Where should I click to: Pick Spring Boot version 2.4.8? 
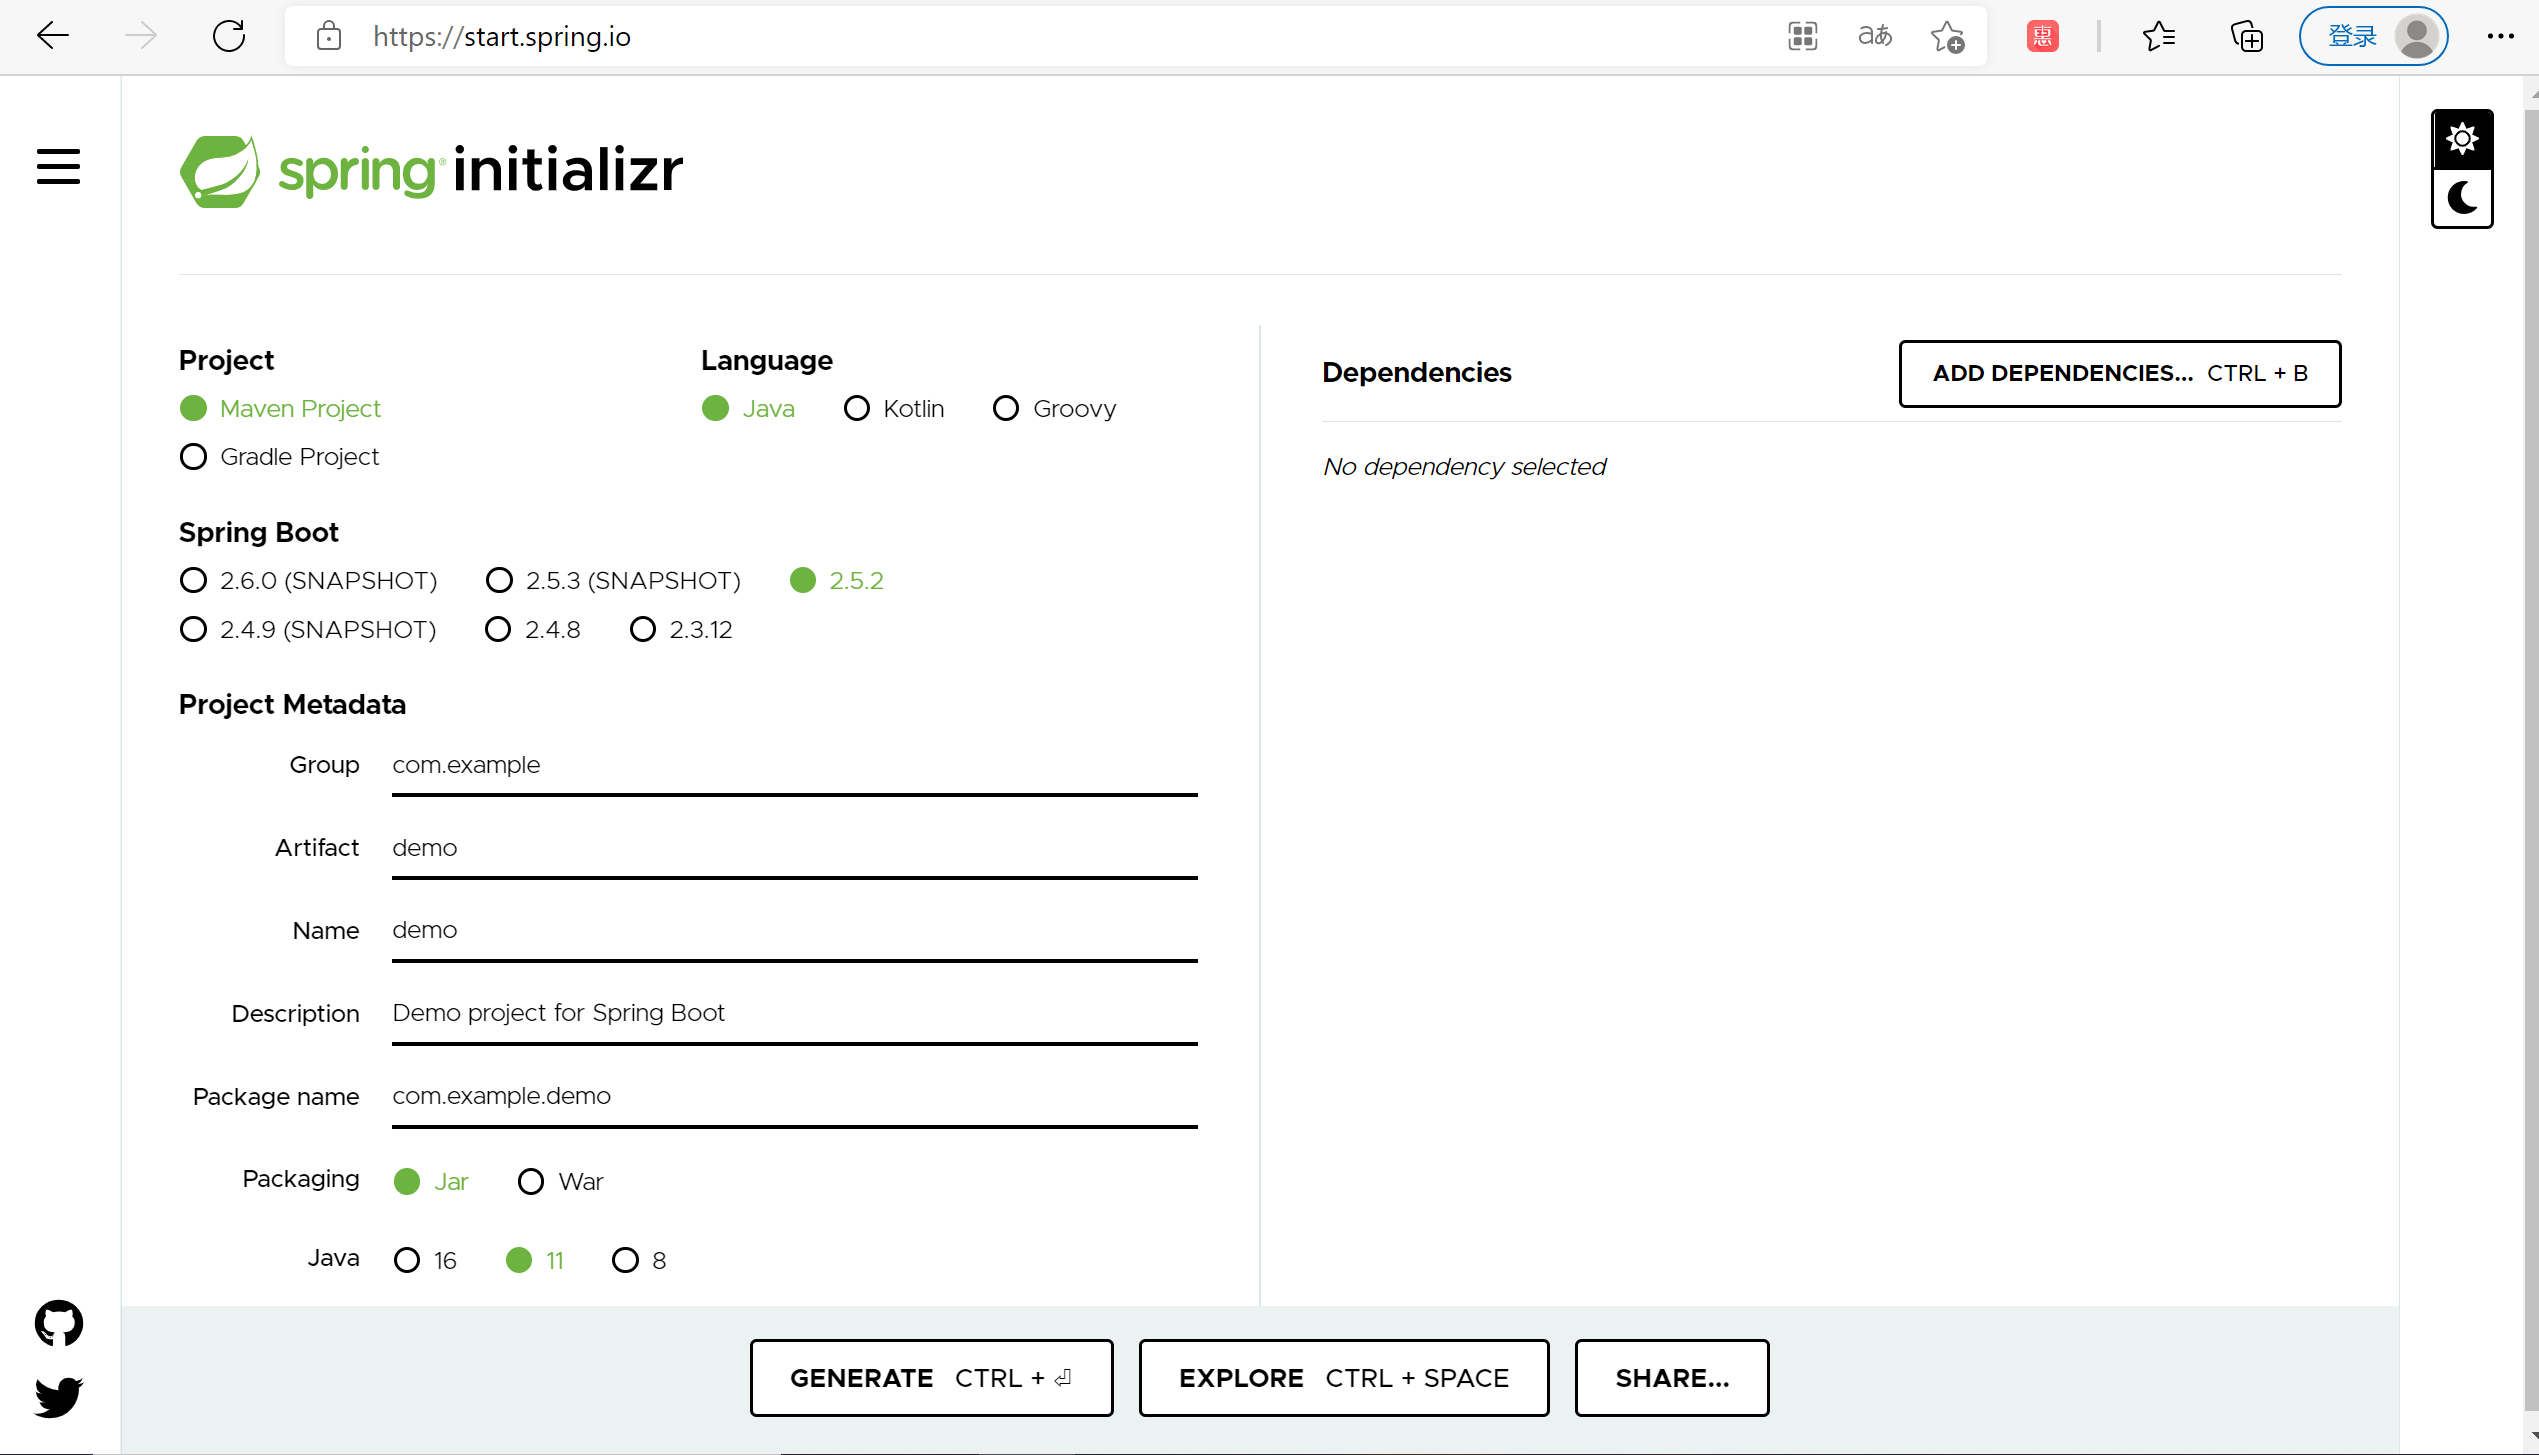tap(498, 630)
